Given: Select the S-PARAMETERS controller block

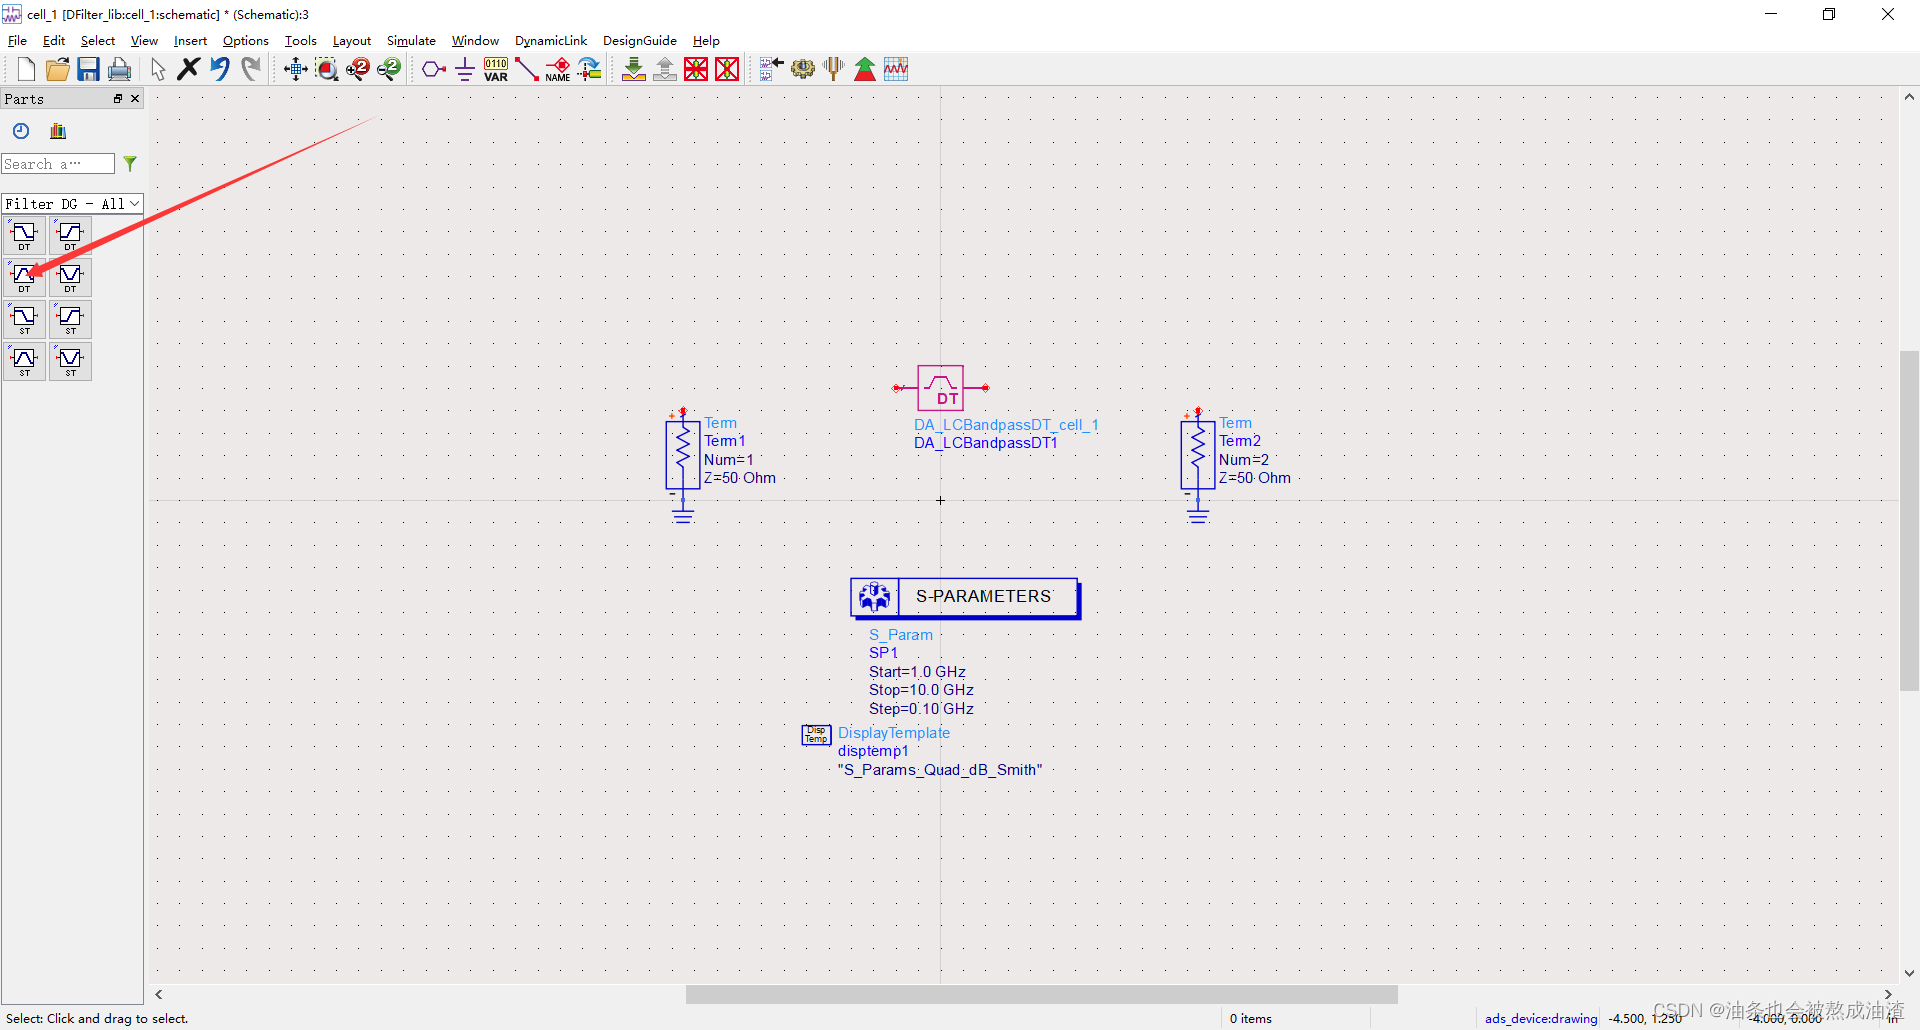Looking at the screenshot, I should pos(965,597).
